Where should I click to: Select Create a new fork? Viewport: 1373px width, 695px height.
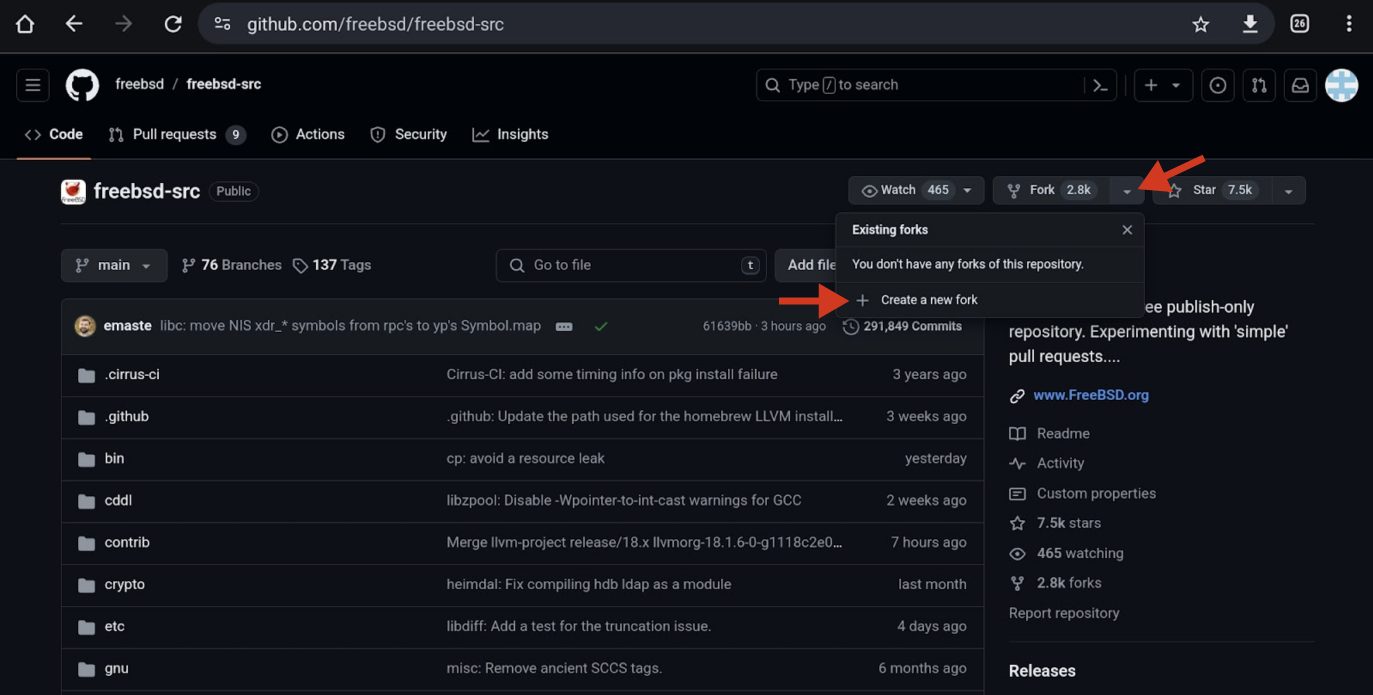[x=928, y=300]
